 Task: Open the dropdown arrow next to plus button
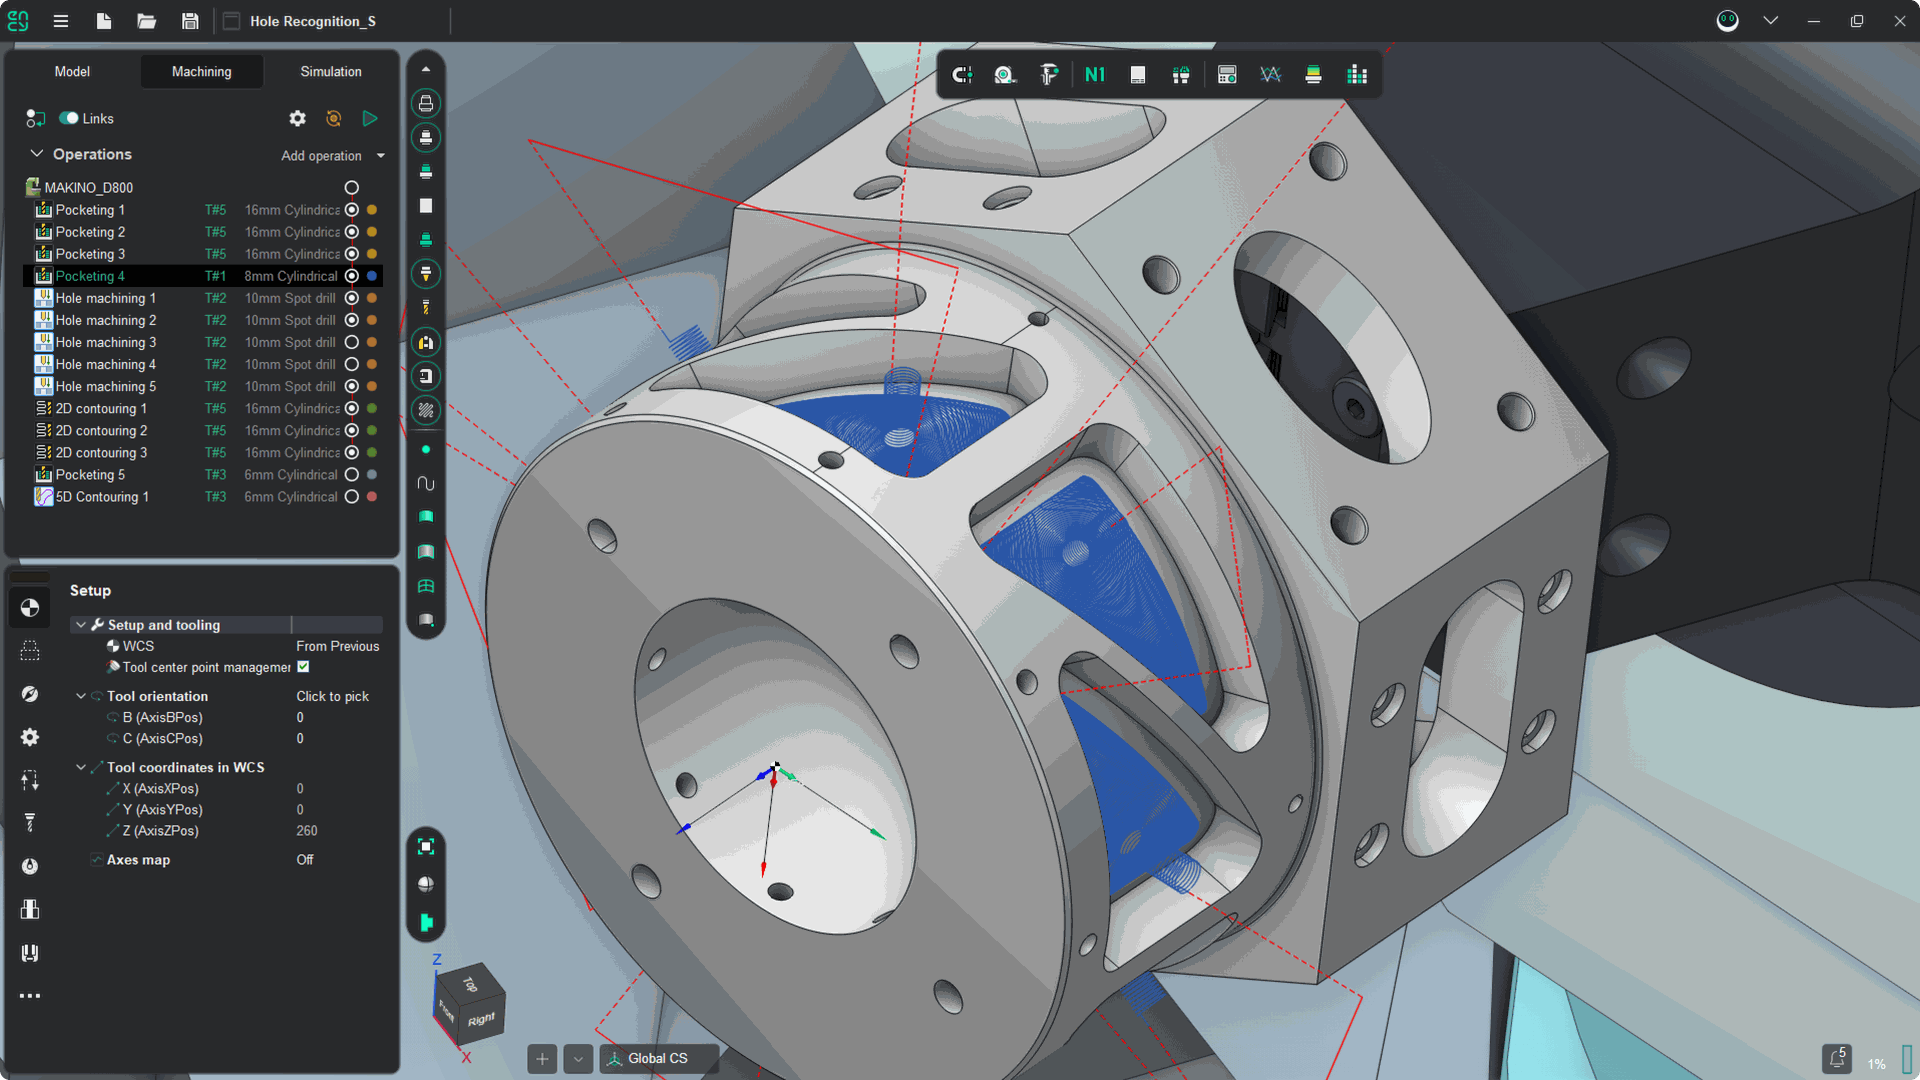click(x=578, y=1058)
